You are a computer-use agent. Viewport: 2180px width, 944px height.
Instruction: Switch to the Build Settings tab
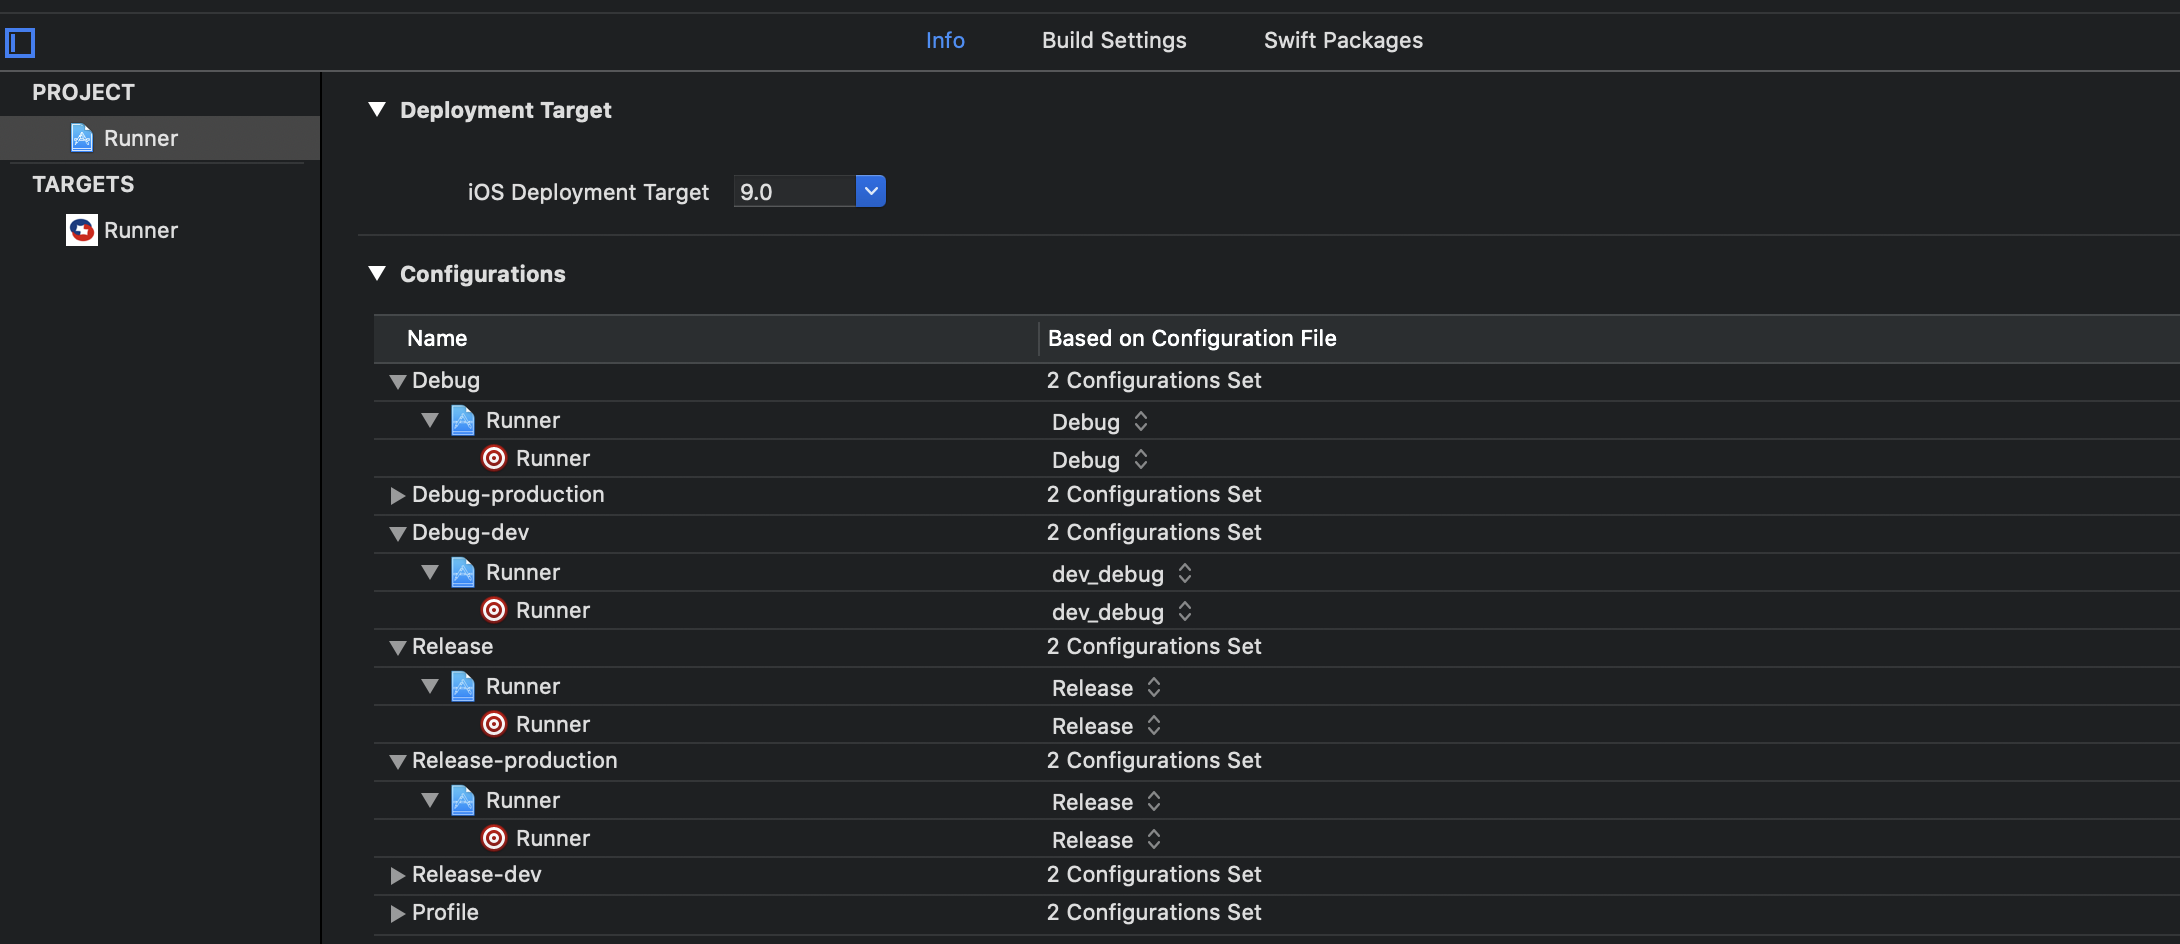coord(1114,40)
